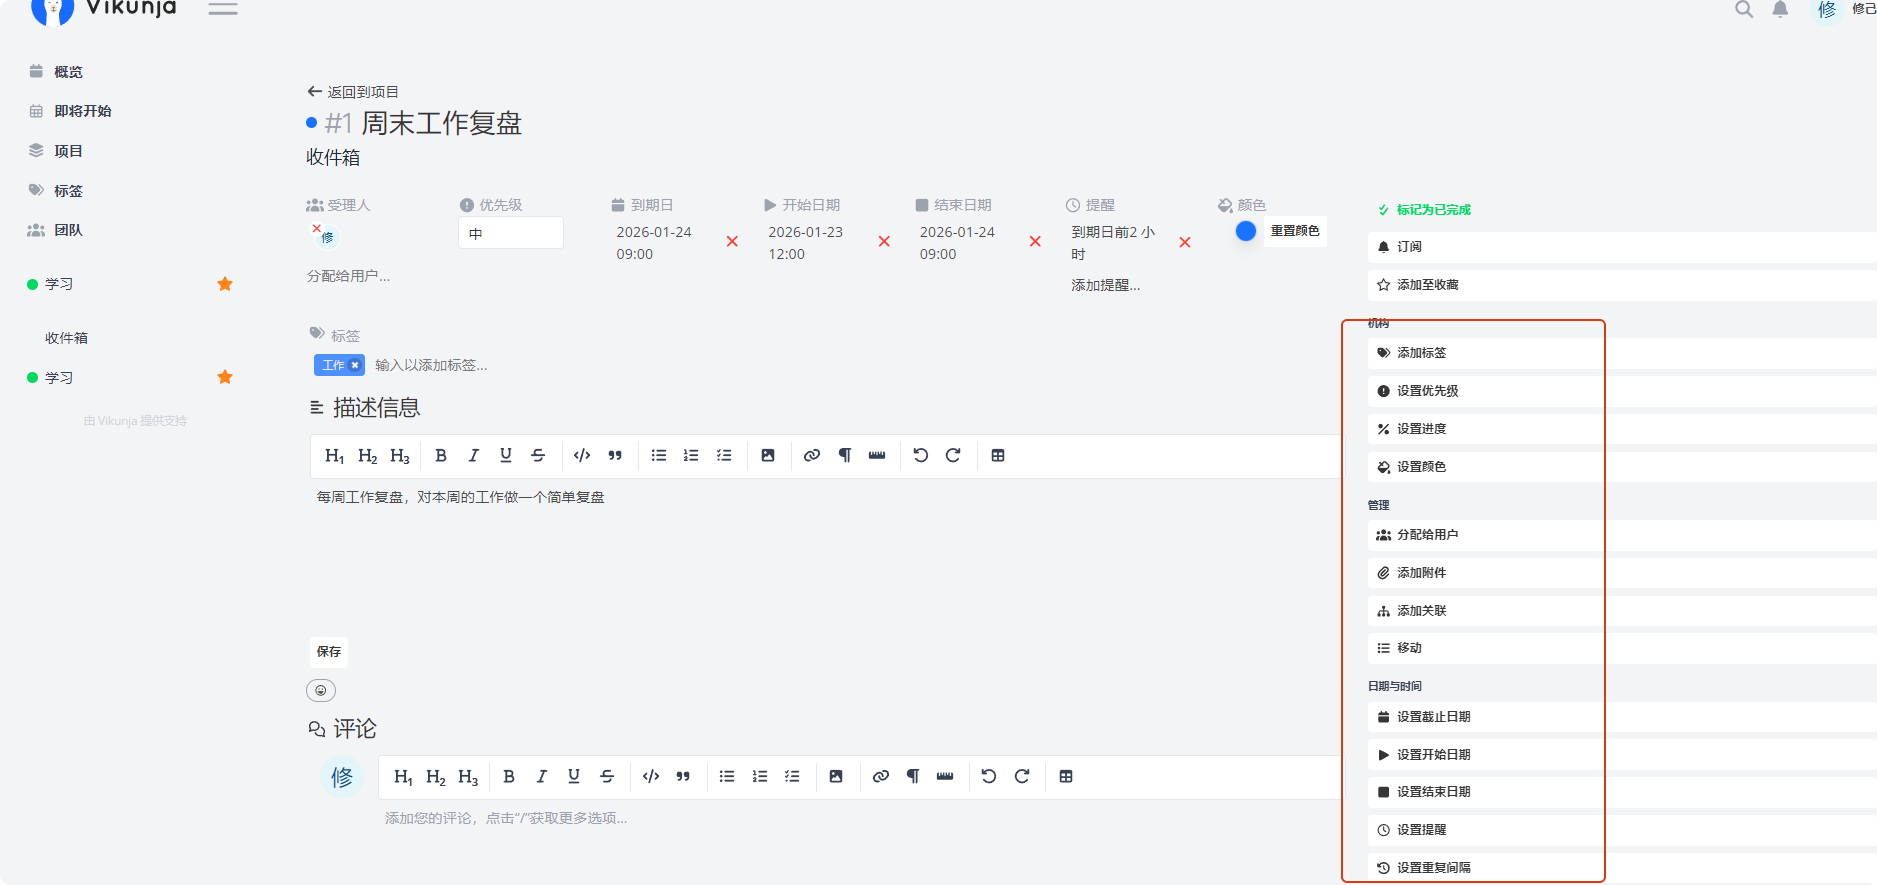Click Bold icon in description editor toolbar

coord(441,456)
